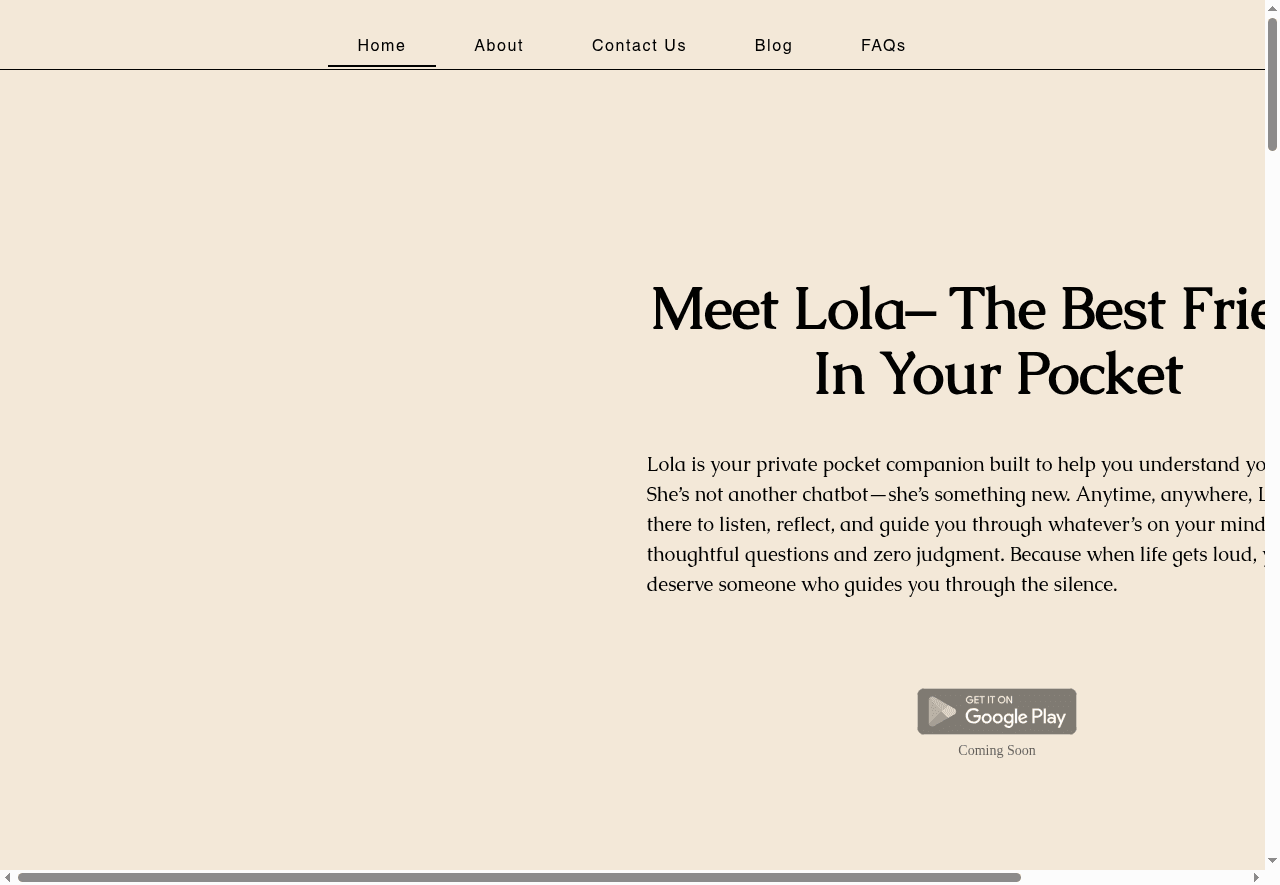Click the vertical scrollbar thumb
The width and height of the screenshot is (1280, 885).
tap(1272, 84)
